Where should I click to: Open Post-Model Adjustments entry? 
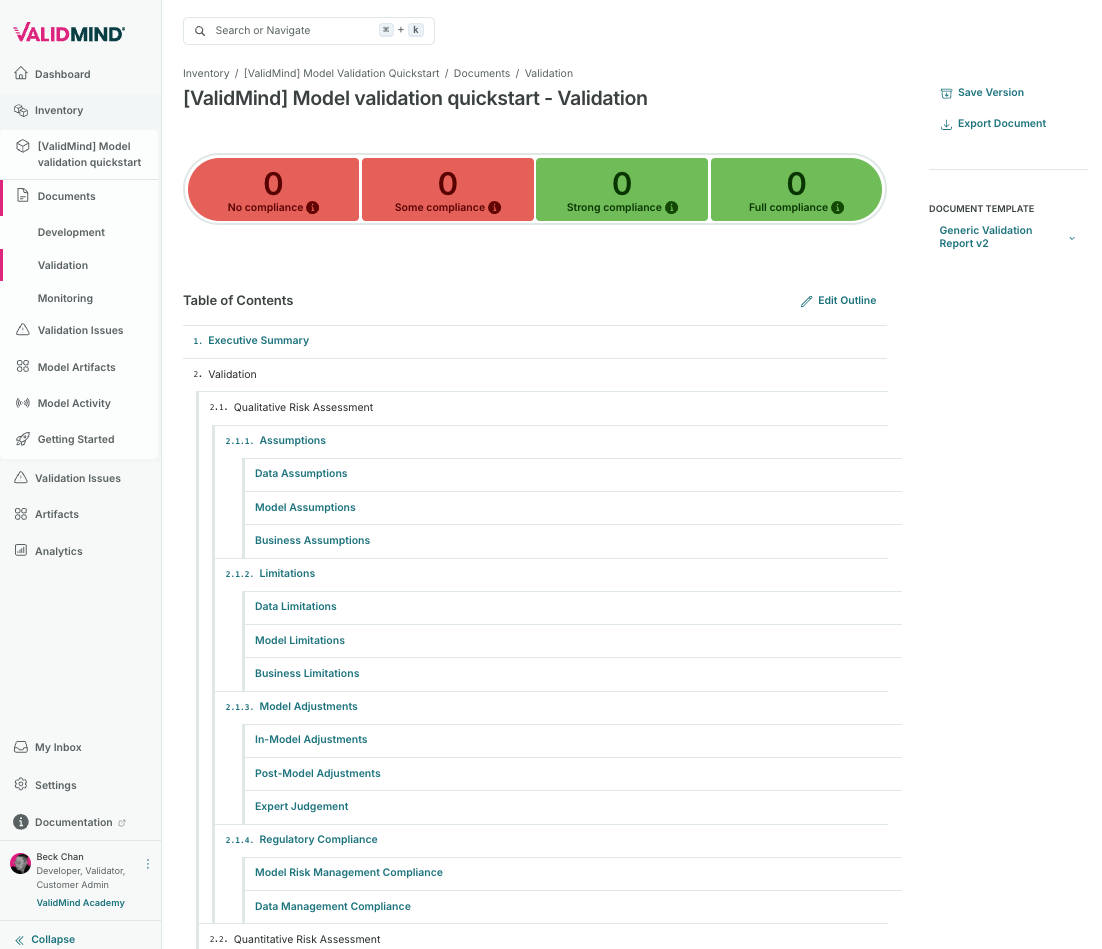coord(317,773)
